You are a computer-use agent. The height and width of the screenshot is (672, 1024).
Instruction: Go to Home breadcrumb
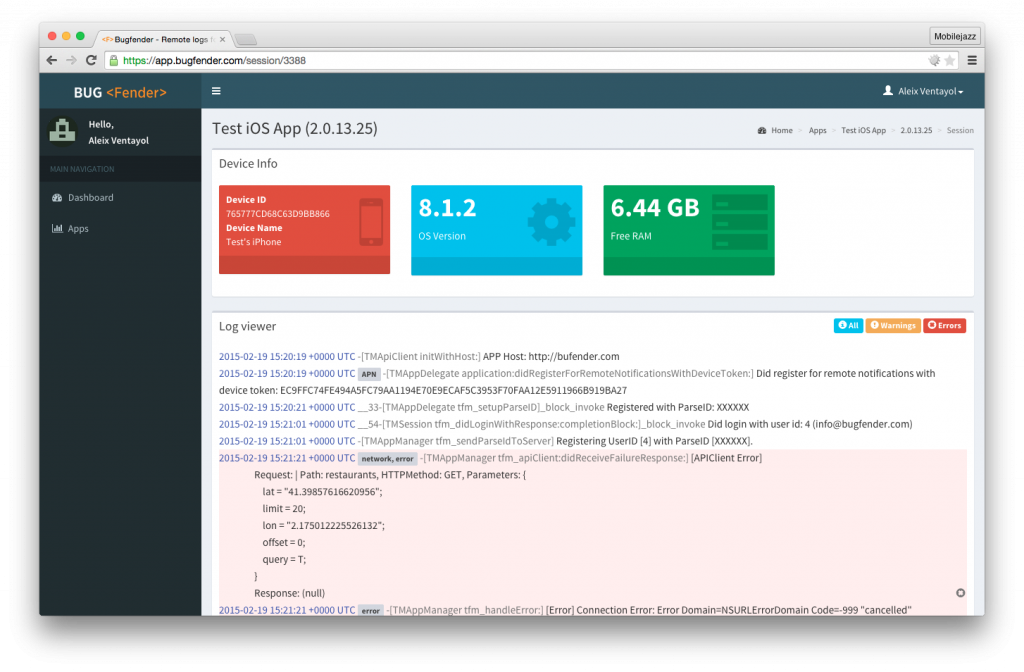[782, 131]
